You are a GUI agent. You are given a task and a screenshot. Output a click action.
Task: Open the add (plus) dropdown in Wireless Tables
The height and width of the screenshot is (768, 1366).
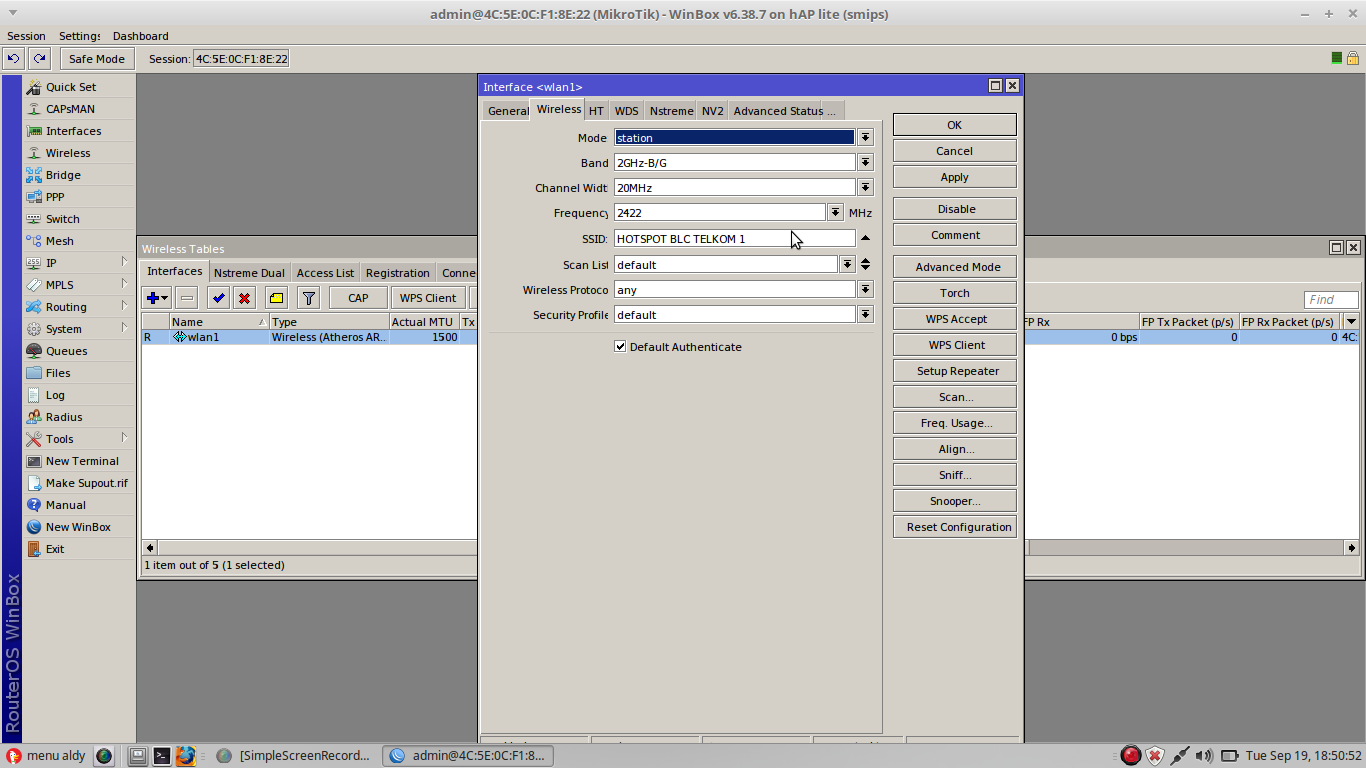tap(158, 298)
